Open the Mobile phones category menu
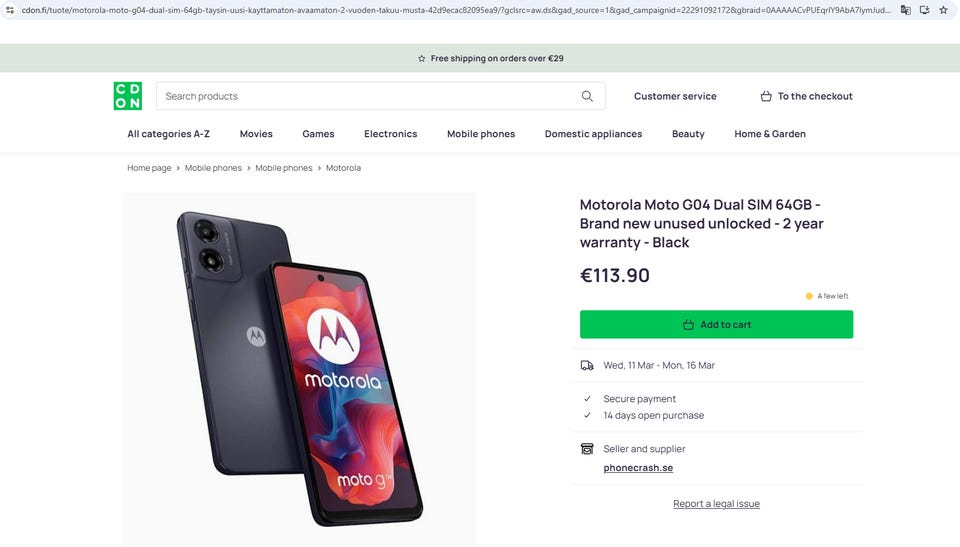Viewport: 960px width, 547px height. coord(481,134)
